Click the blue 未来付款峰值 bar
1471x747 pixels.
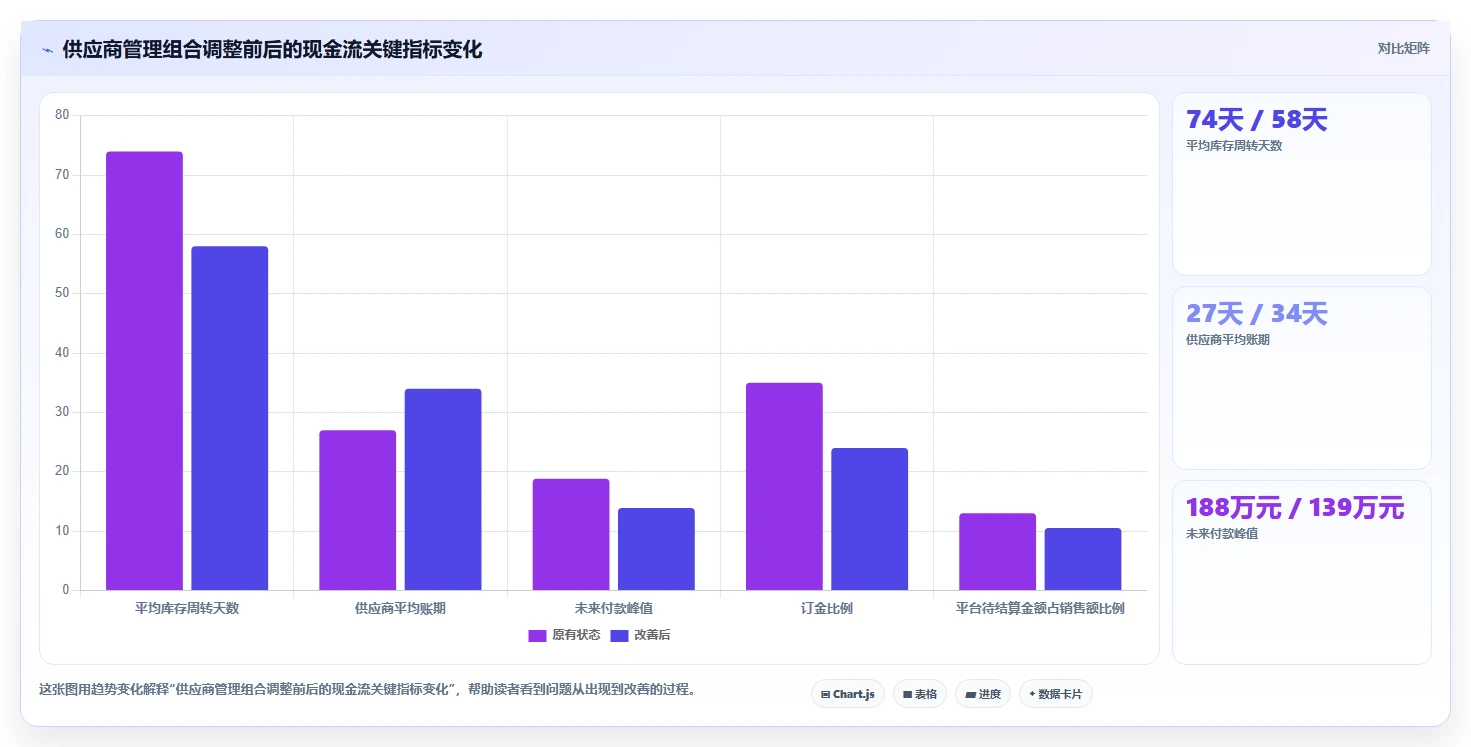[x=656, y=549]
